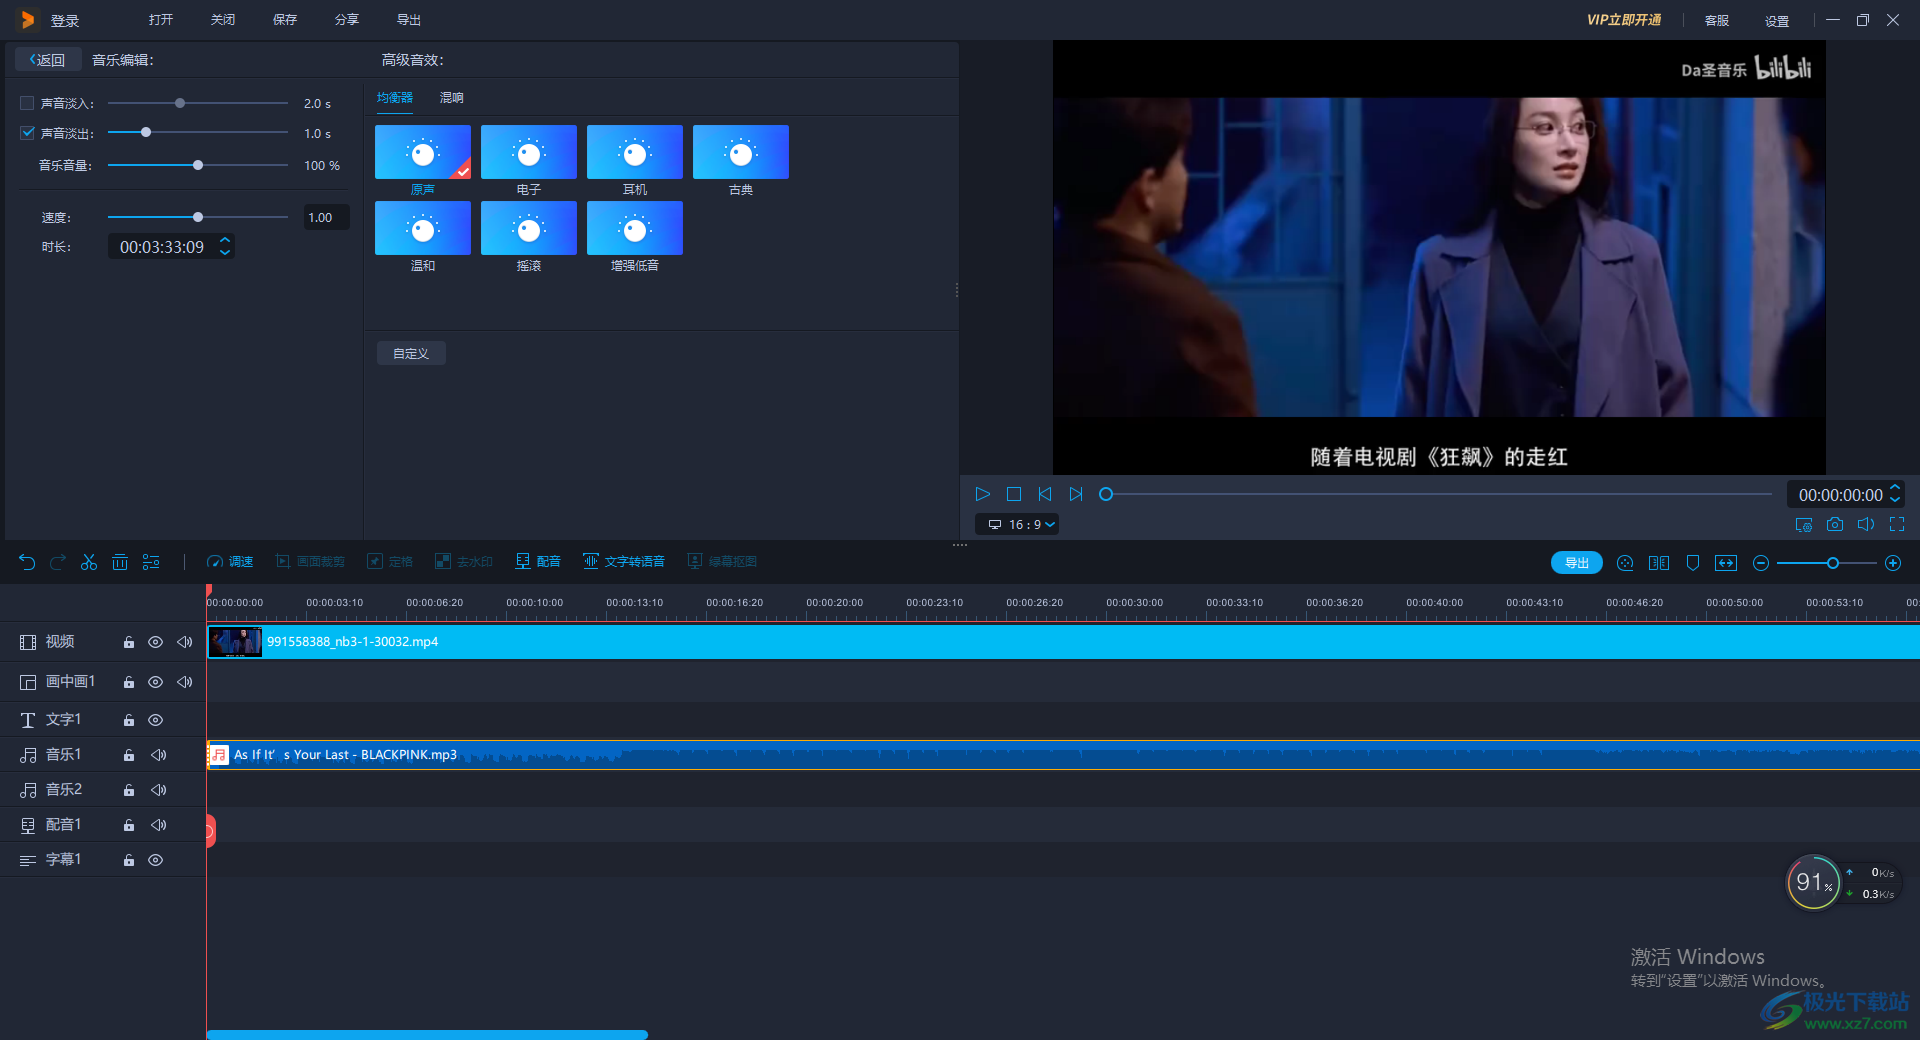Step to the previous frame
The height and width of the screenshot is (1040, 1920).
tap(1045, 494)
